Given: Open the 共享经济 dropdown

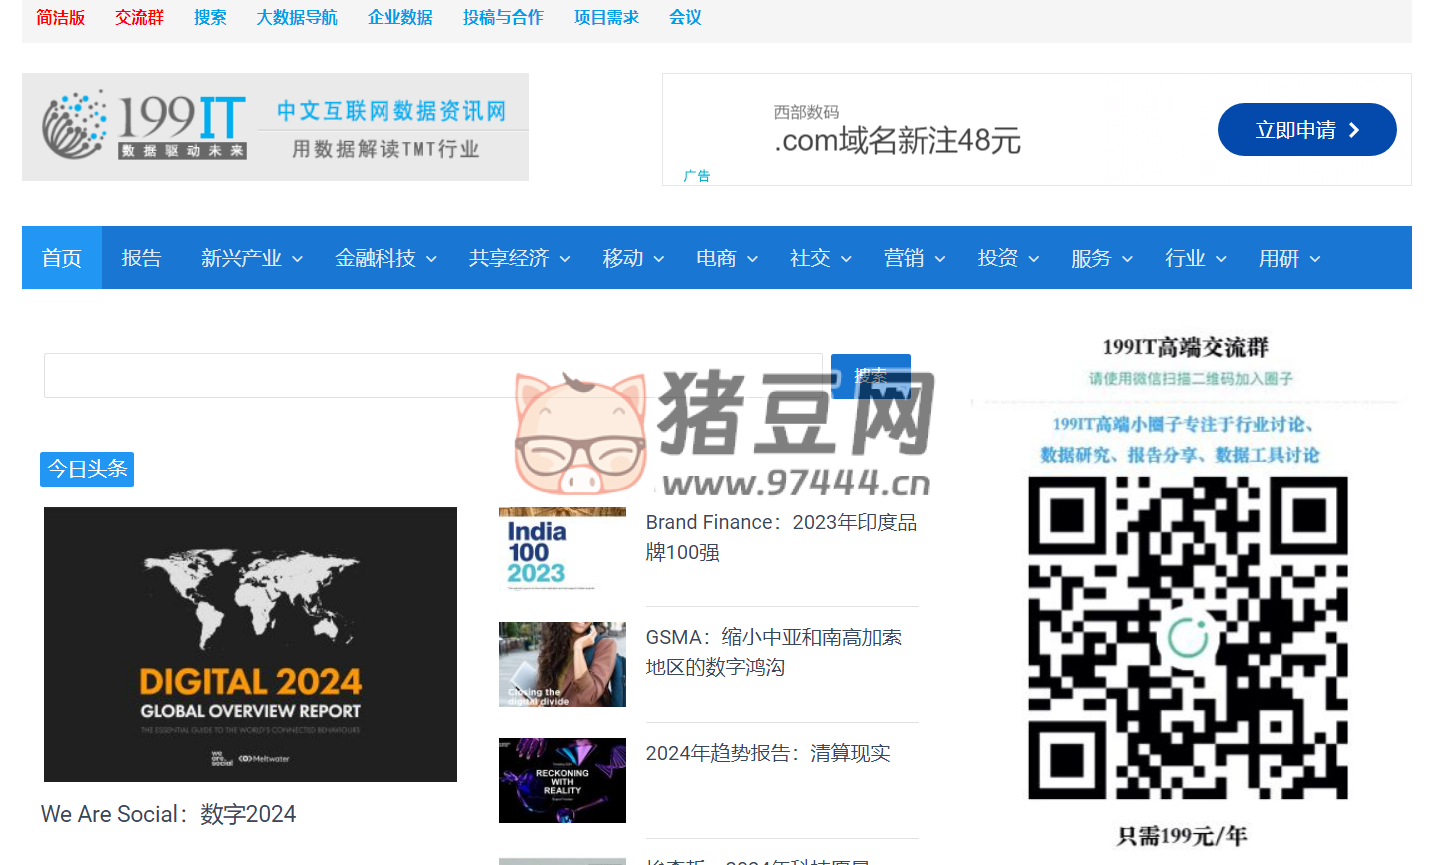Looking at the screenshot, I should (x=519, y=257).
